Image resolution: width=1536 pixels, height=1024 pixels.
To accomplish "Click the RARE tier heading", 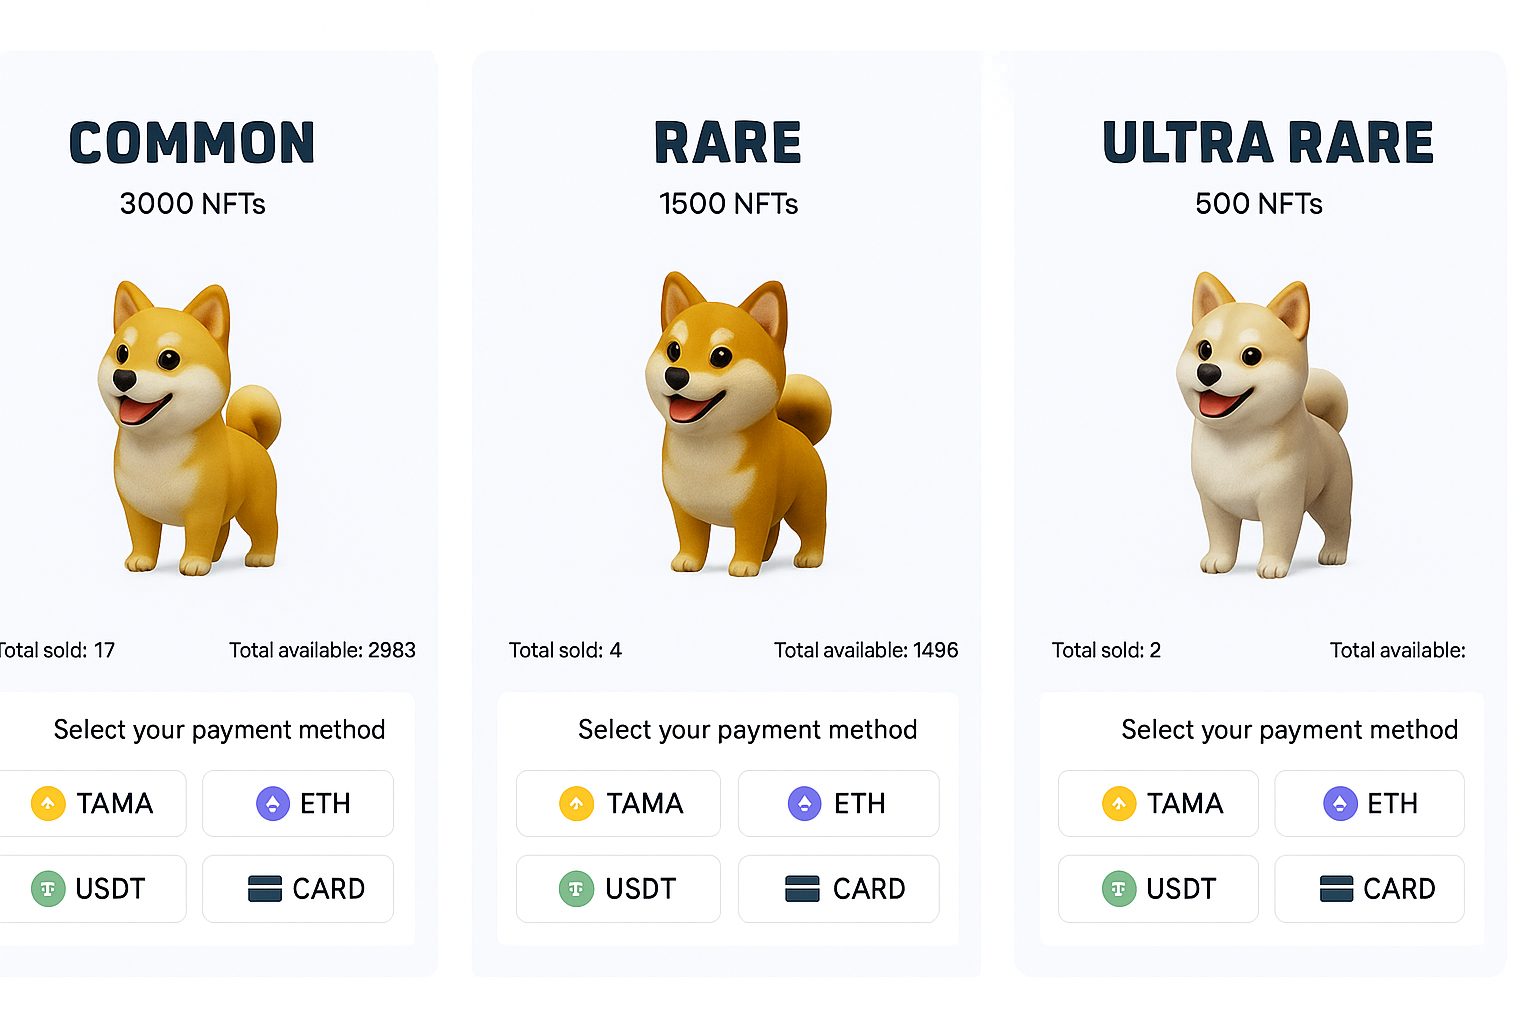I will click(728, 142).
